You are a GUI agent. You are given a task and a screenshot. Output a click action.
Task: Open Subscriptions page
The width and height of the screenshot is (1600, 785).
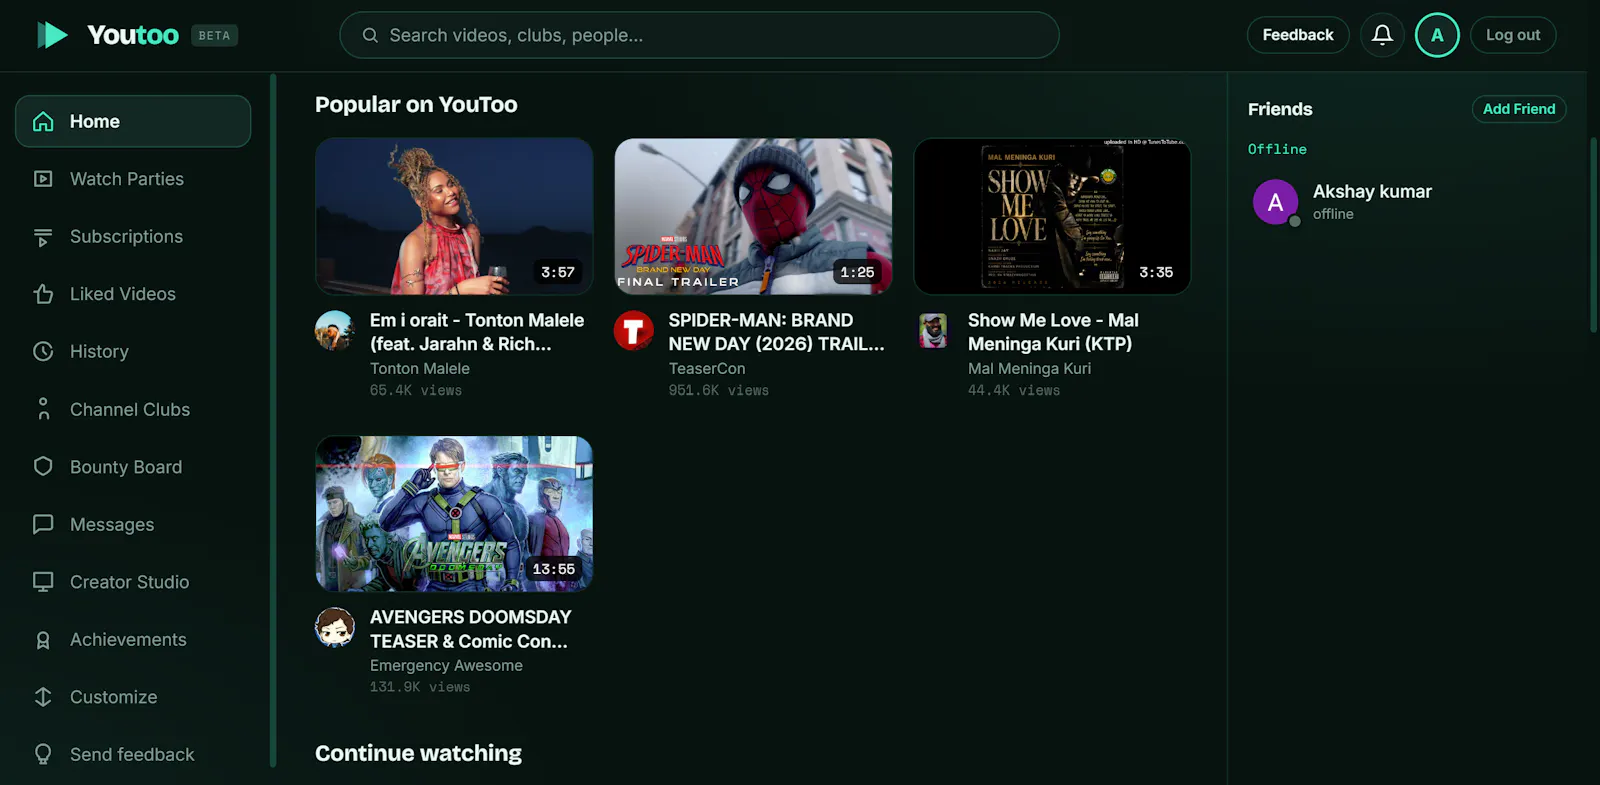click(x=133, y=237)
